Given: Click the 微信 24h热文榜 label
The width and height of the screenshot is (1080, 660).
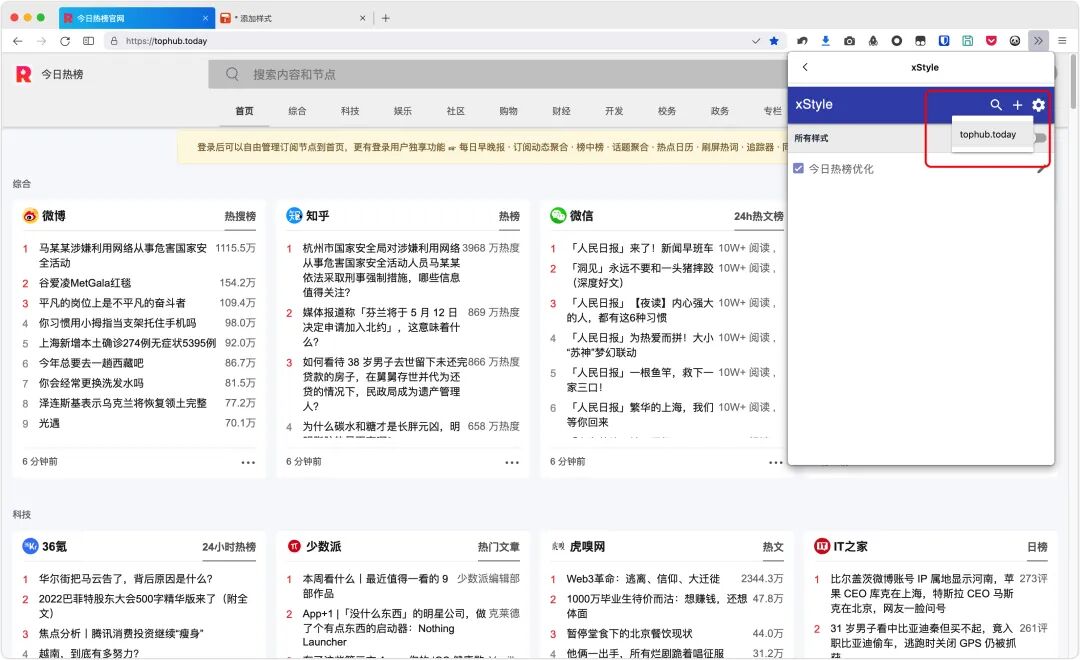Looking at the screenshot, I should coord(758,216).
